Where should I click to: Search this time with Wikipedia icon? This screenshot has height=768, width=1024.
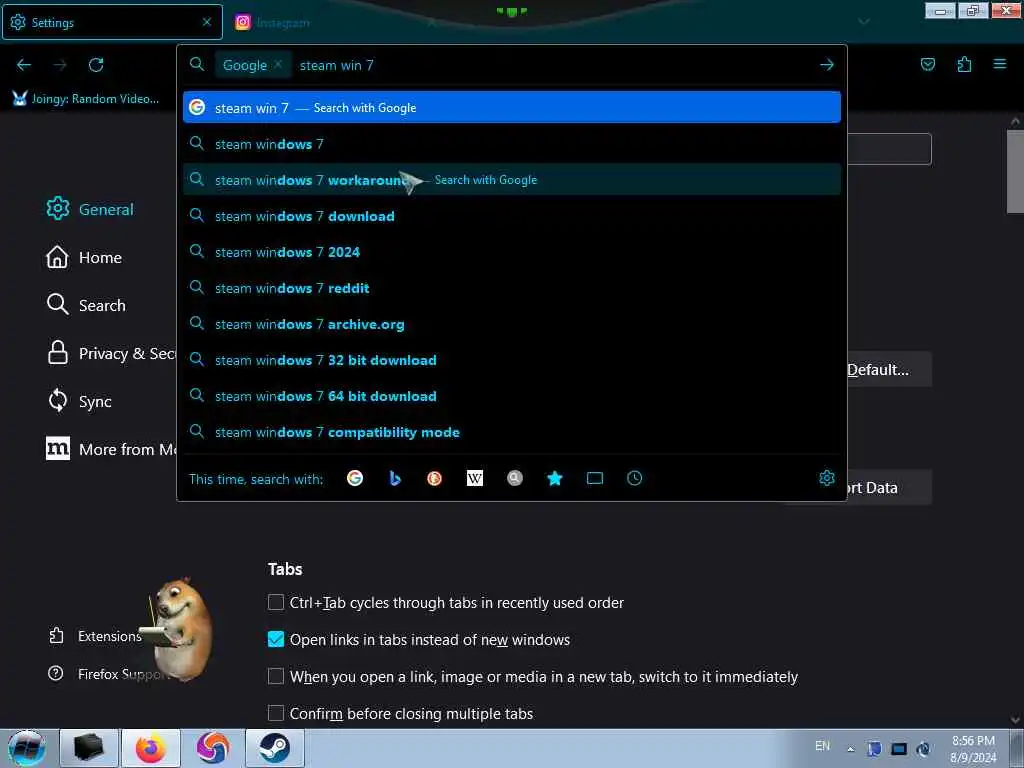(x=475, y=479)
